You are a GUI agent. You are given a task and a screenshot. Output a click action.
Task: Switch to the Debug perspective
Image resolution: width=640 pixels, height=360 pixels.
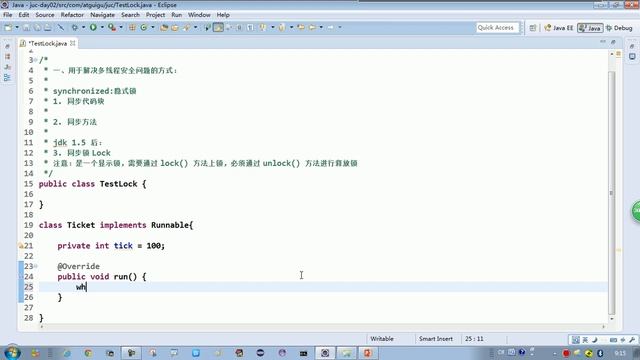click(619, 28)
